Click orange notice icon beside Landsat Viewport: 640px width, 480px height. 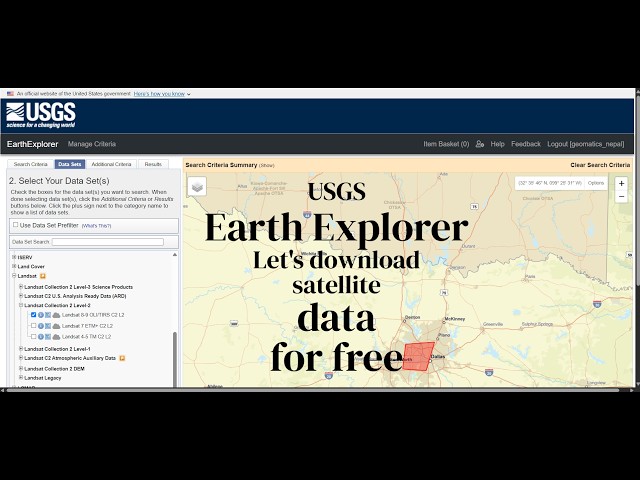pos(43,276)
